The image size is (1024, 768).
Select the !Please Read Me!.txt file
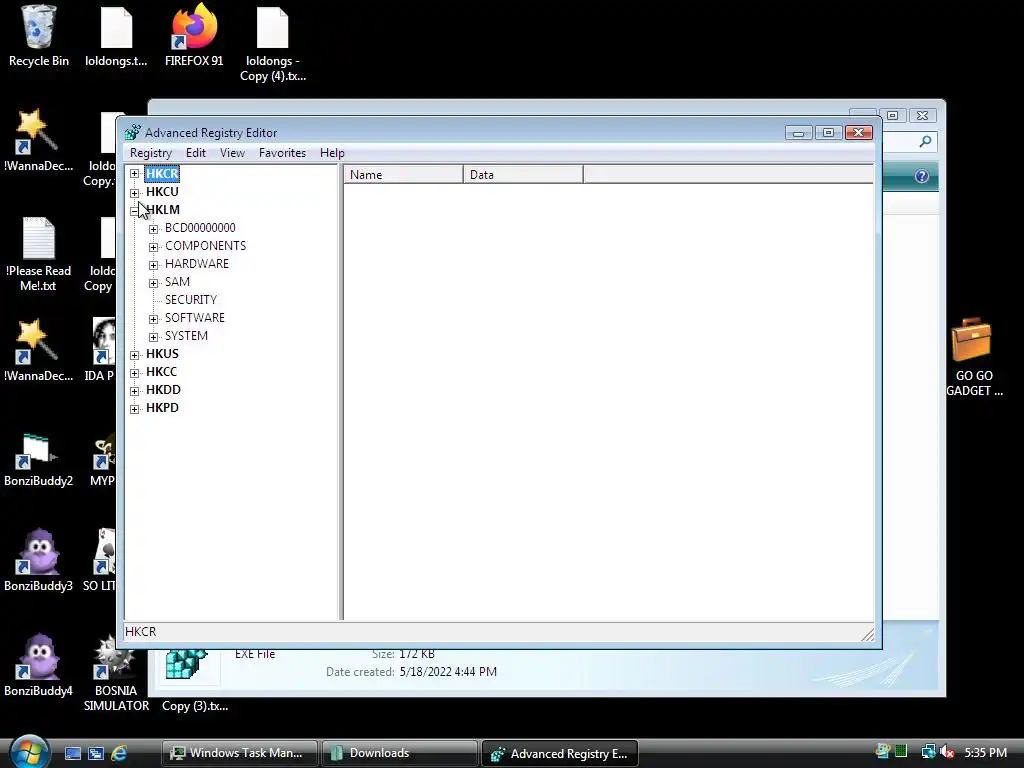[39, 253]
